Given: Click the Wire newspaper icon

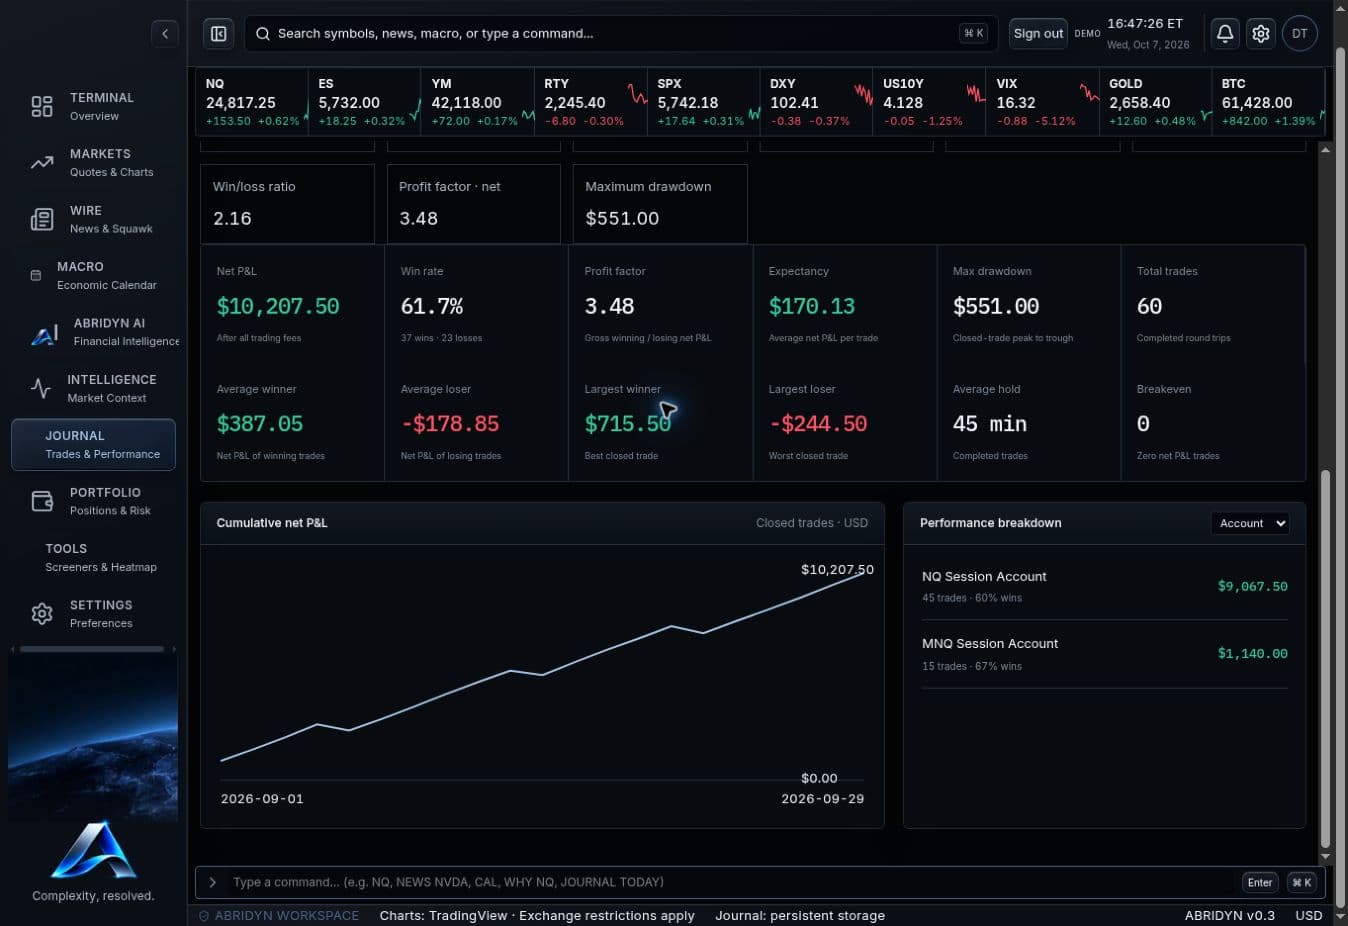Looking at the screenshot, I should [42, 219].
